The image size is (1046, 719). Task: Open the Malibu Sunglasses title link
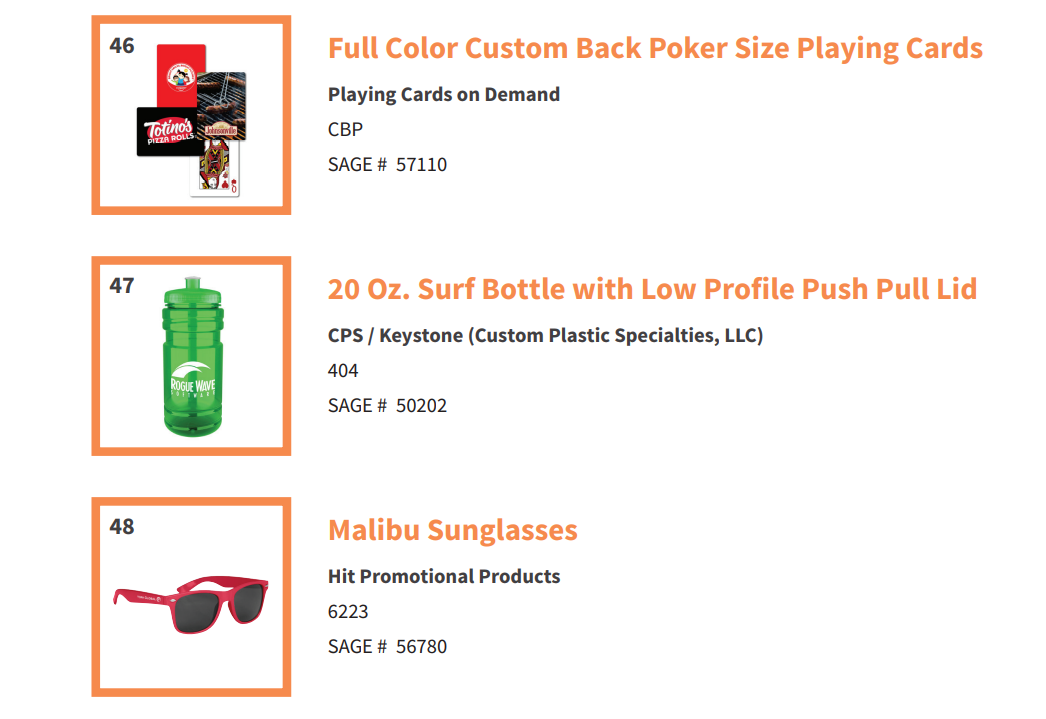pyautogui.click(x=452, y=530)
